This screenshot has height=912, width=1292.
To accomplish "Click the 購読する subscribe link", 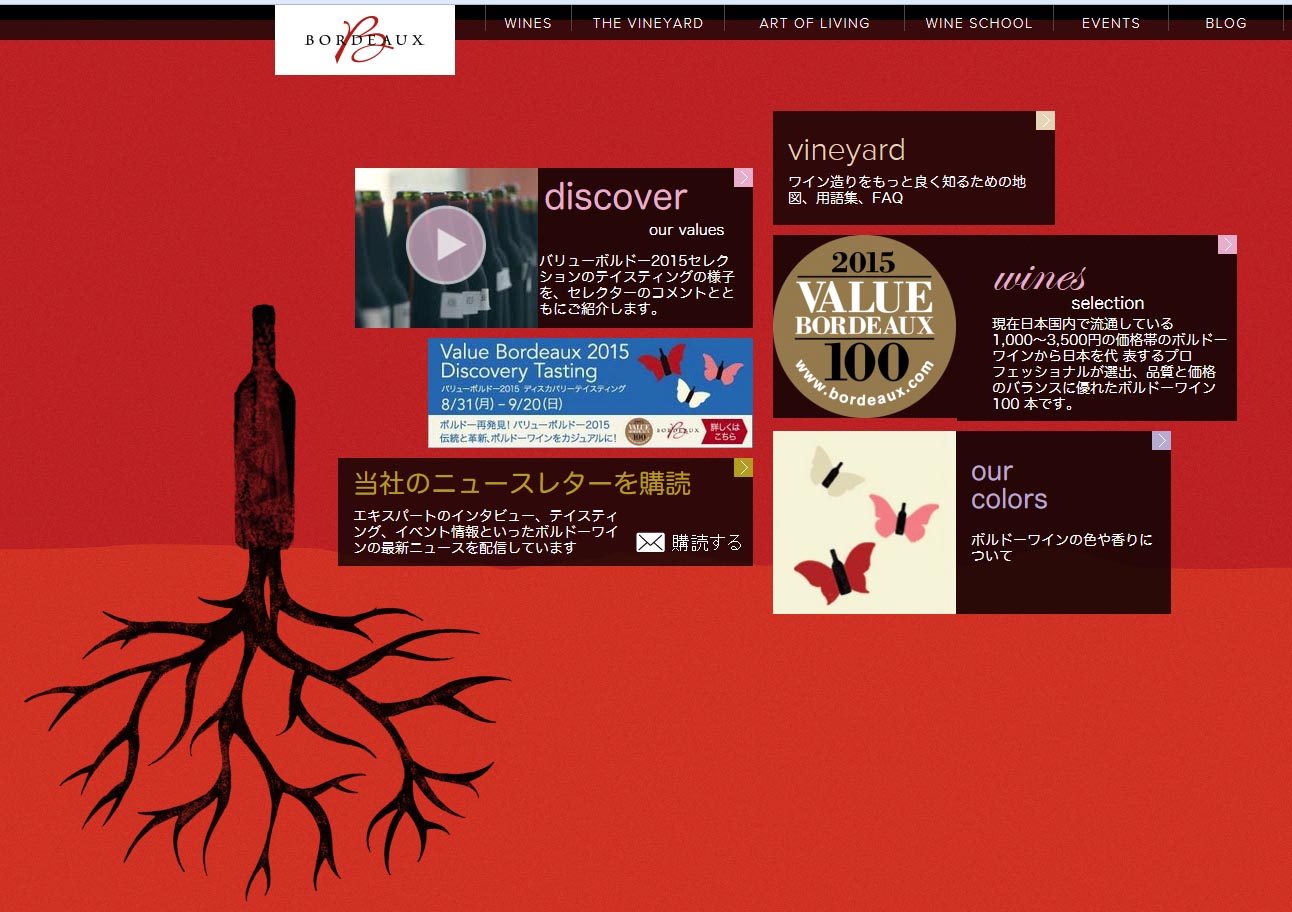I will click(x=707, y=542).
